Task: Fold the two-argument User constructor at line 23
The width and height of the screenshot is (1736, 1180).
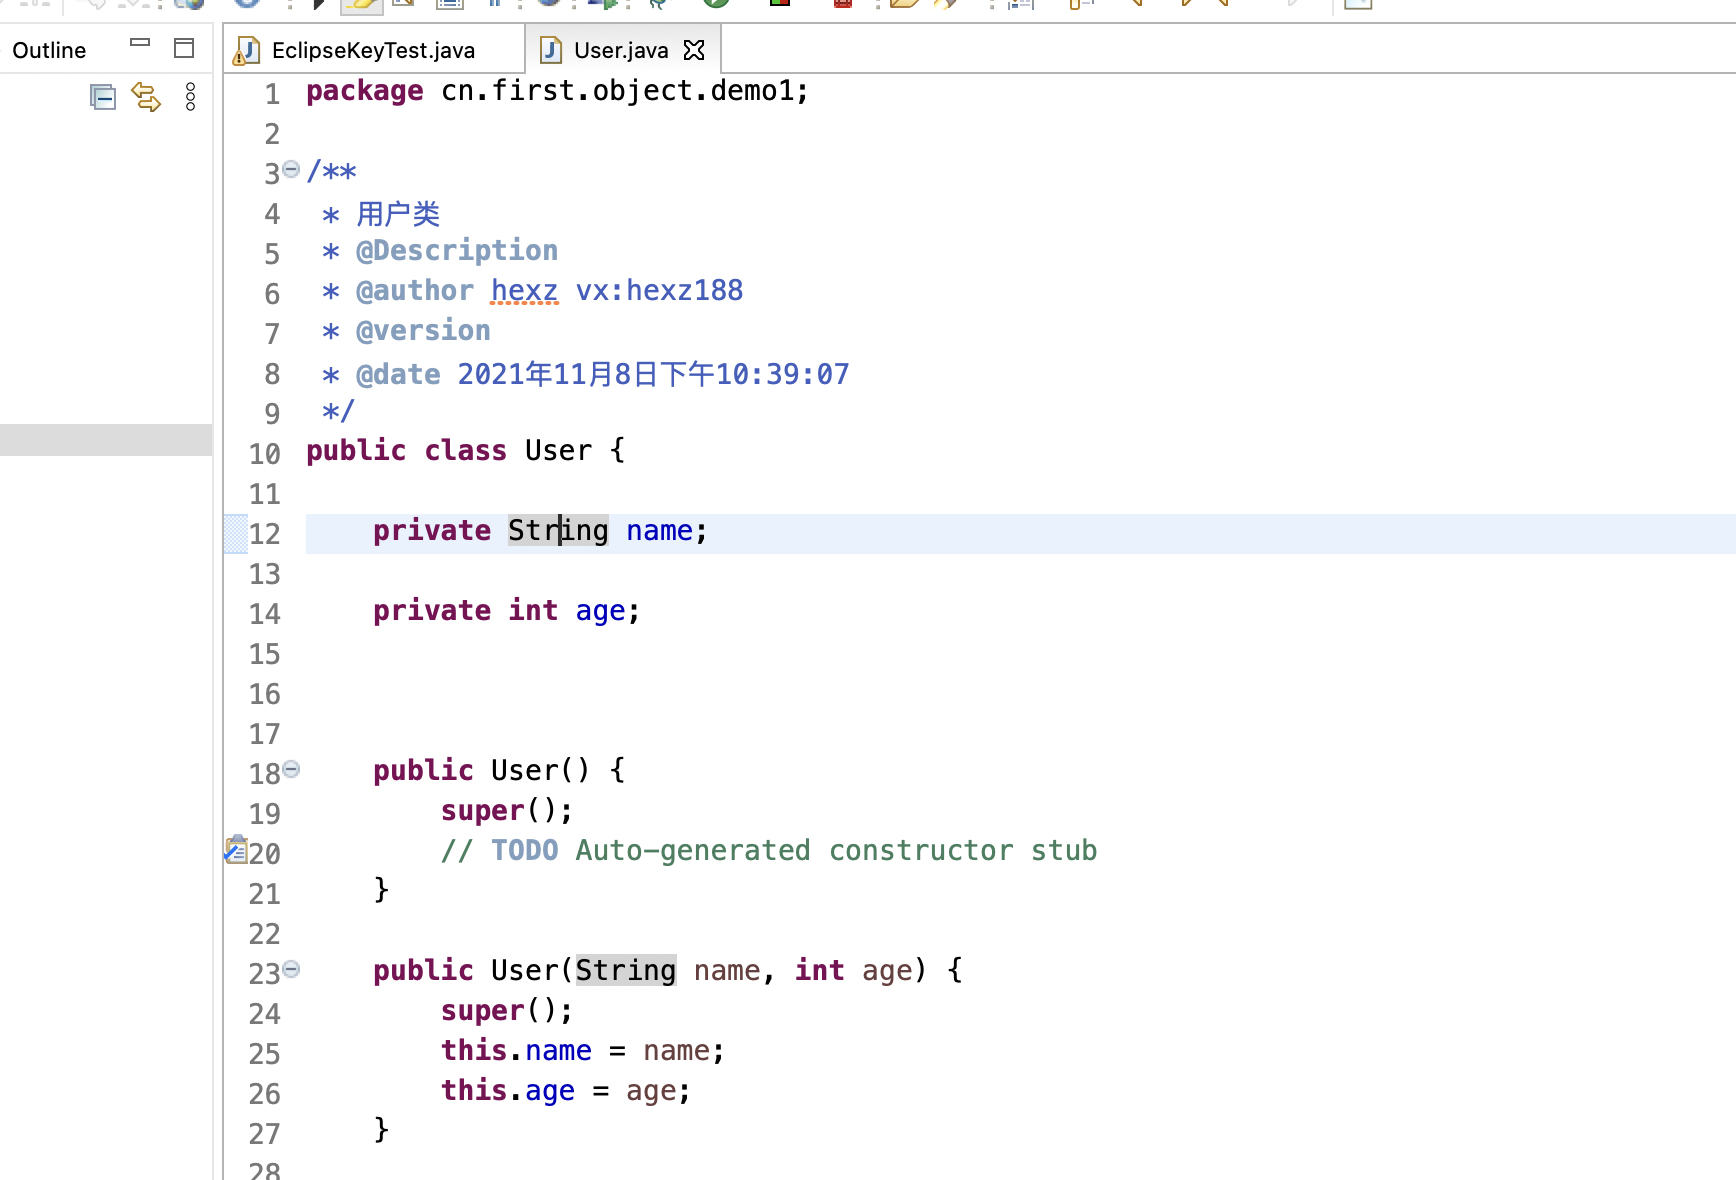Action: 291,969
